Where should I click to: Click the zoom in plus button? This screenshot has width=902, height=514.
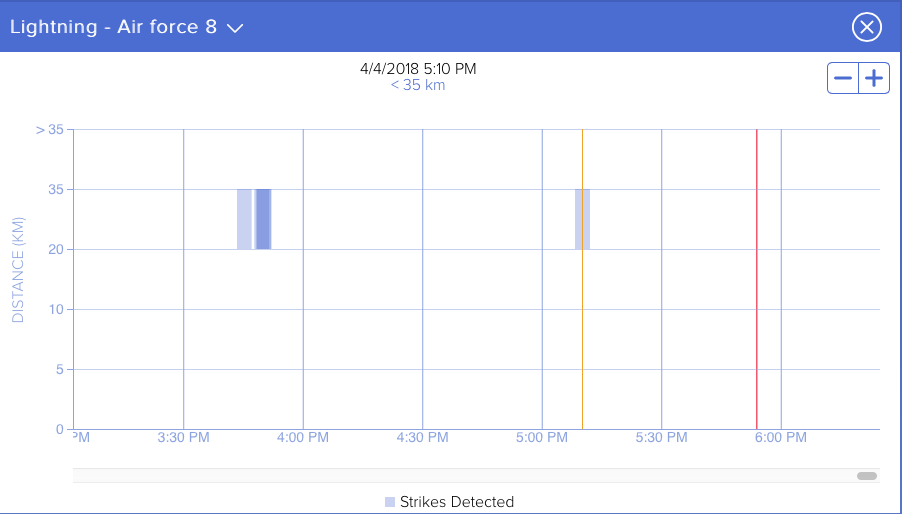pyautogui.click(x=875, y=79)
